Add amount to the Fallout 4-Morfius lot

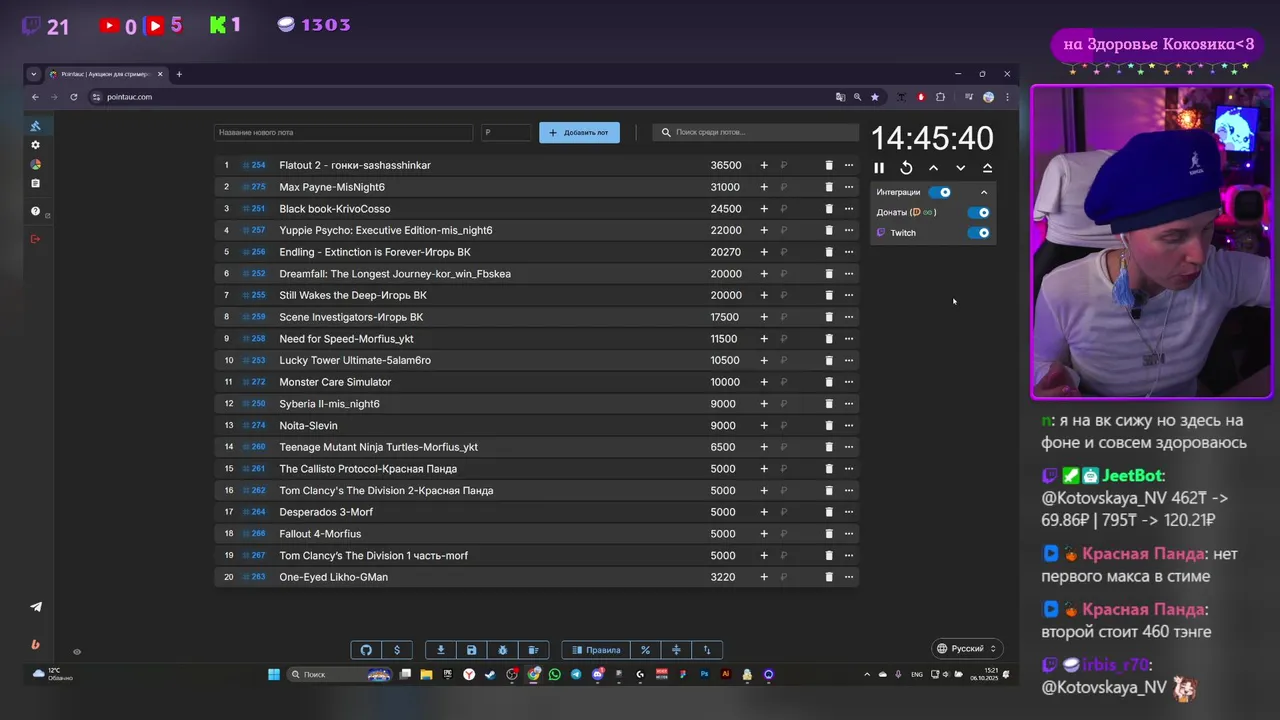[x=764, y=534]
